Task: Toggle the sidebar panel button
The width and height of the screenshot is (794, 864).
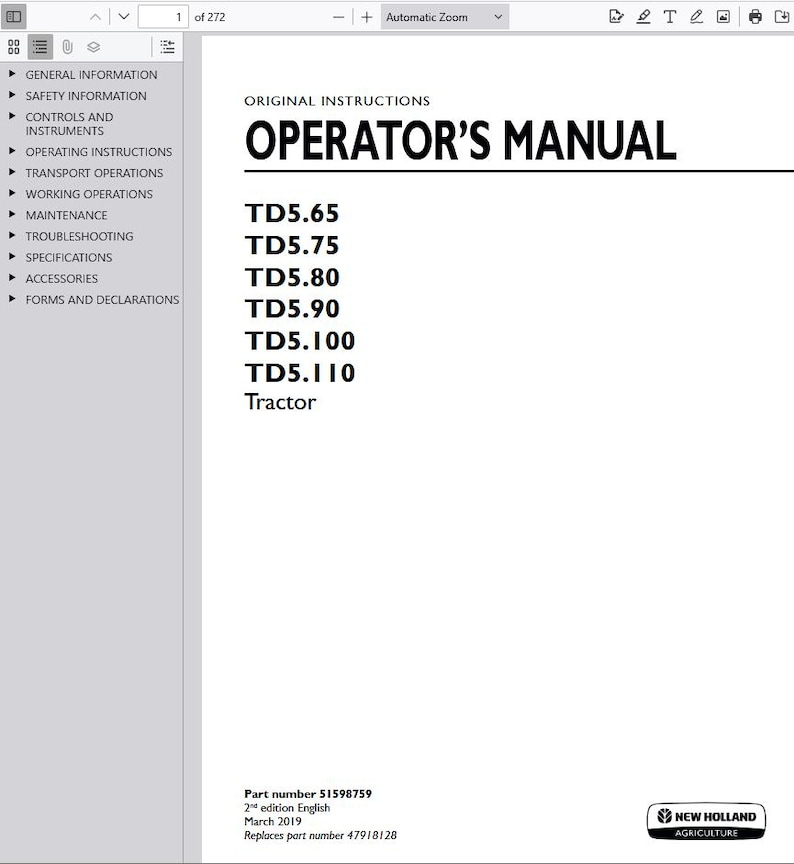Action: [14, 17]
